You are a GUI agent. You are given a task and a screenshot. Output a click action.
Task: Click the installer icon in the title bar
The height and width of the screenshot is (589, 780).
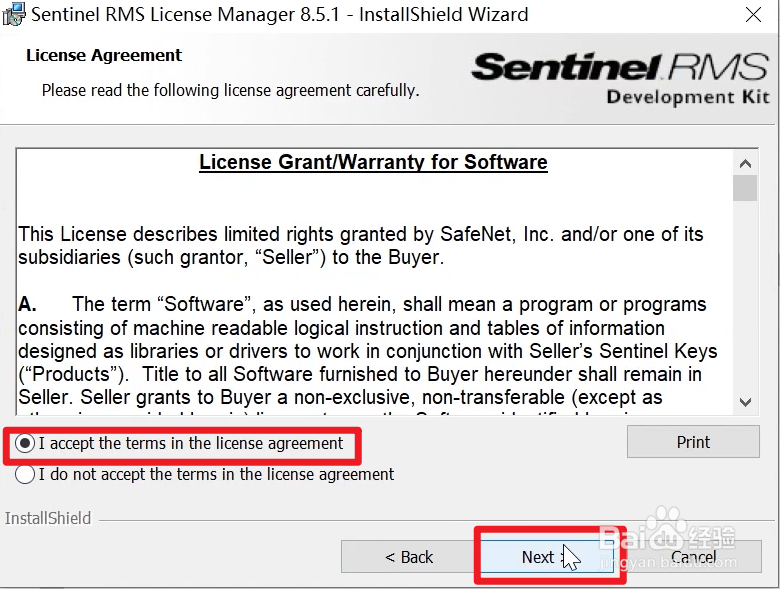coord(13,14)
